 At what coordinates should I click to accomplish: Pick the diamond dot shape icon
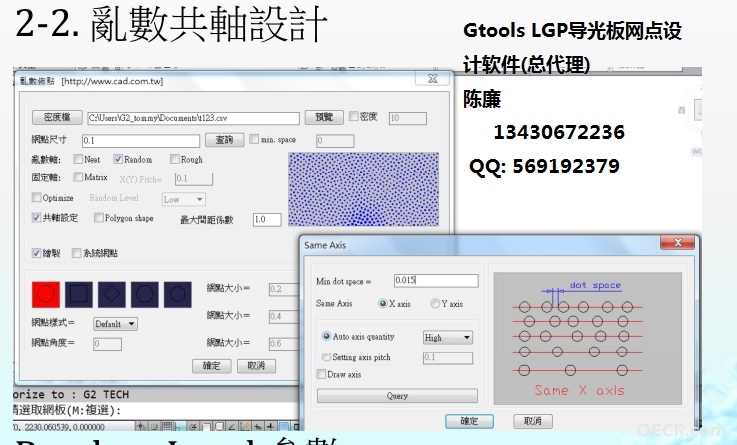tap(111, 294)
